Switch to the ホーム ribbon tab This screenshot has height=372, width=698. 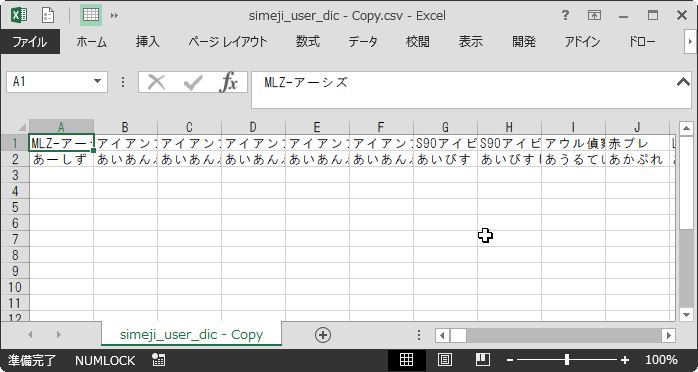click(91, 42)
